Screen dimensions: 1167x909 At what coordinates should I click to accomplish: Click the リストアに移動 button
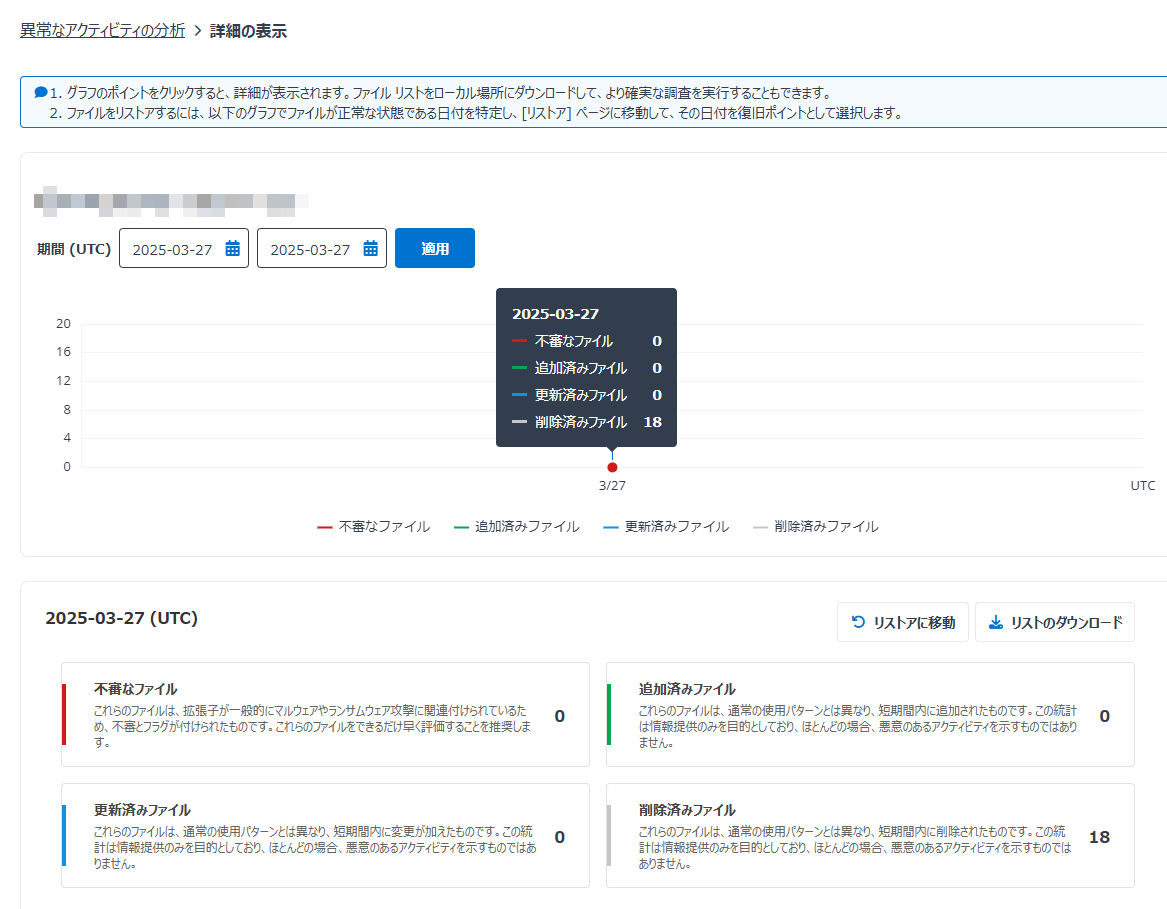point(903,622)
